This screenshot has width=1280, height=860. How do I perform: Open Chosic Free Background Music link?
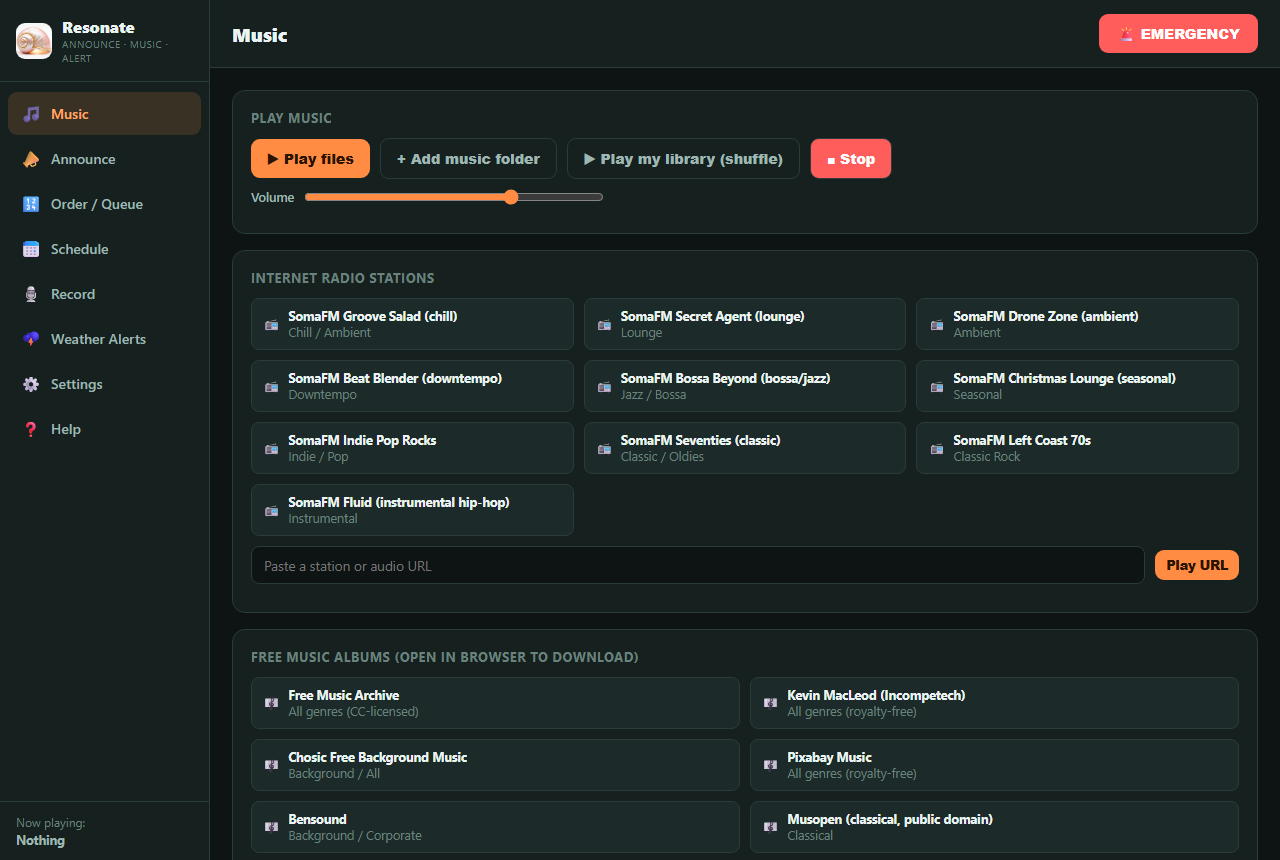point(495,765)
